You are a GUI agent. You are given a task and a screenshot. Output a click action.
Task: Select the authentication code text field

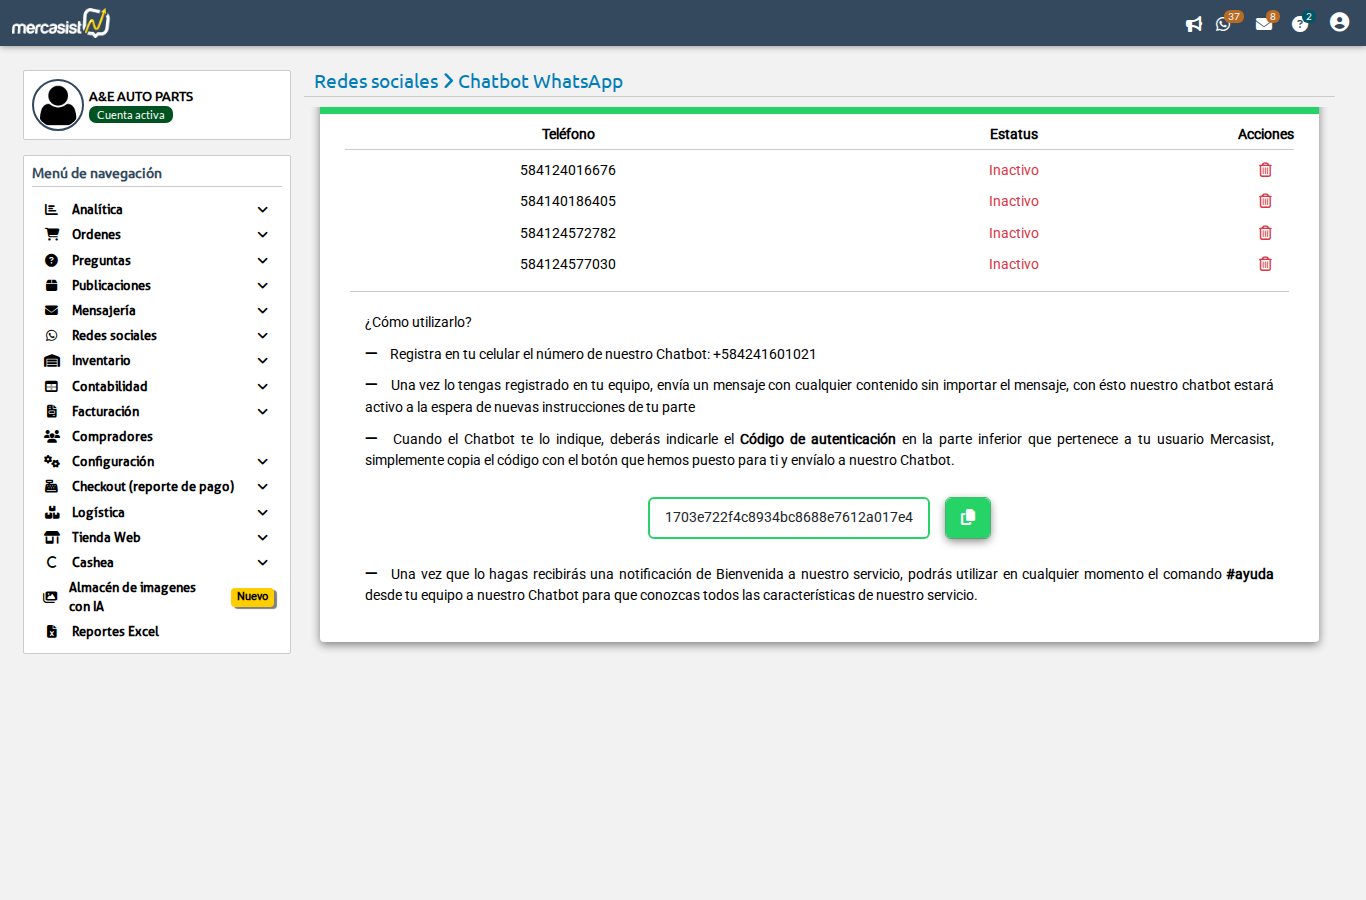pyautogui.click(x=788, y=518)
